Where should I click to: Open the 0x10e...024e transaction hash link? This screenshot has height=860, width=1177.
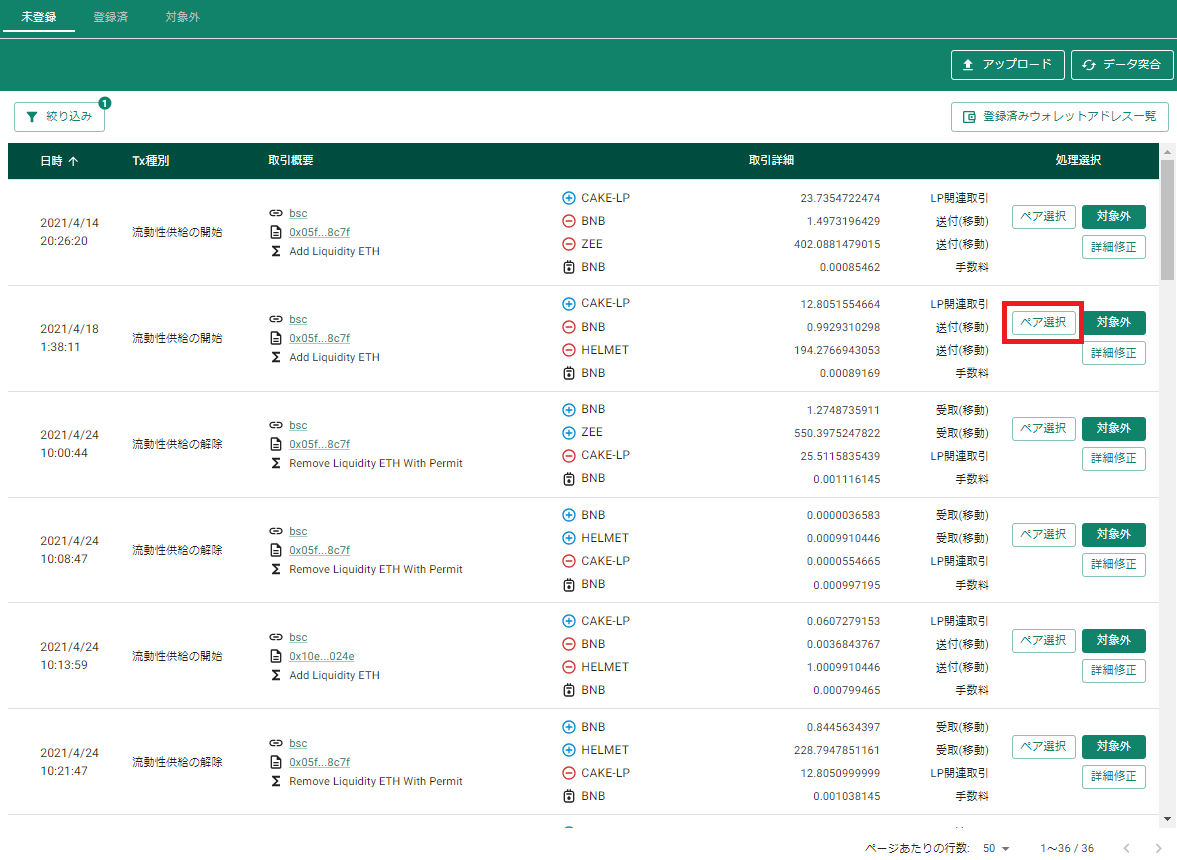point(321,656)
